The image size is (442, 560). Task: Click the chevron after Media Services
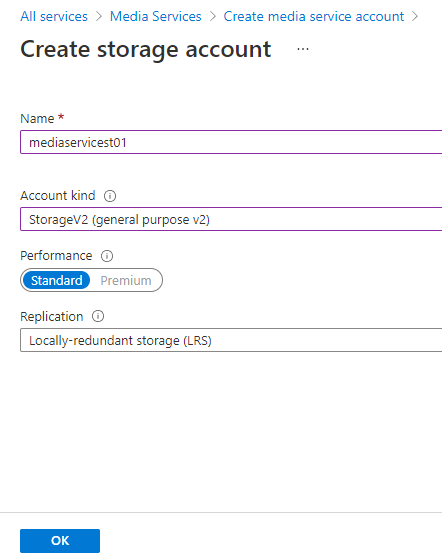(213, 16)
